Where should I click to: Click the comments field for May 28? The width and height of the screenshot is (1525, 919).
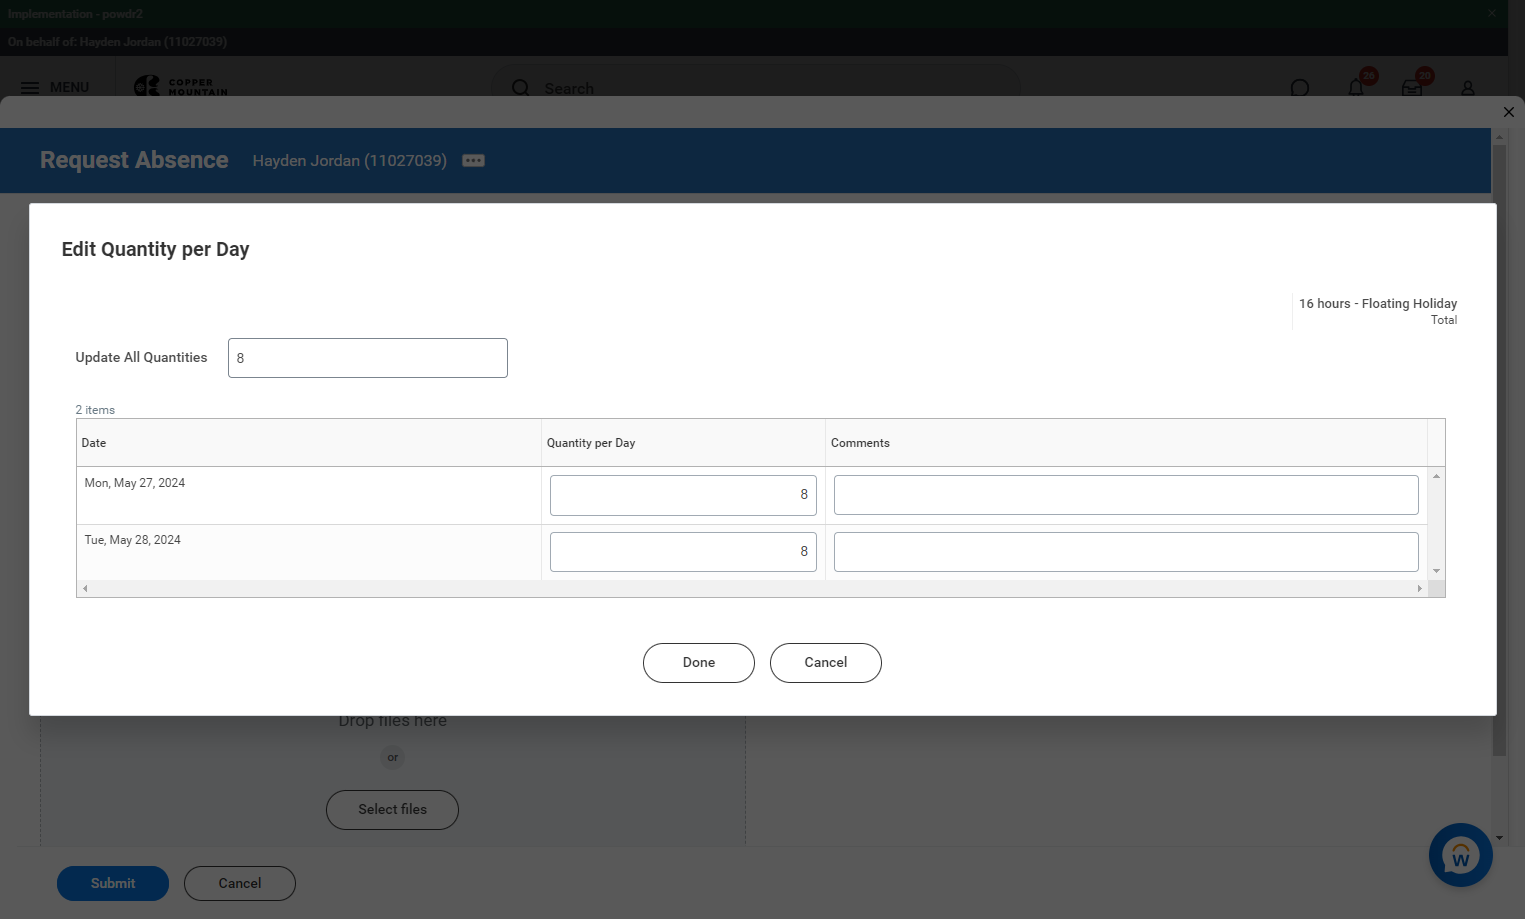[x=1126, y=552]
